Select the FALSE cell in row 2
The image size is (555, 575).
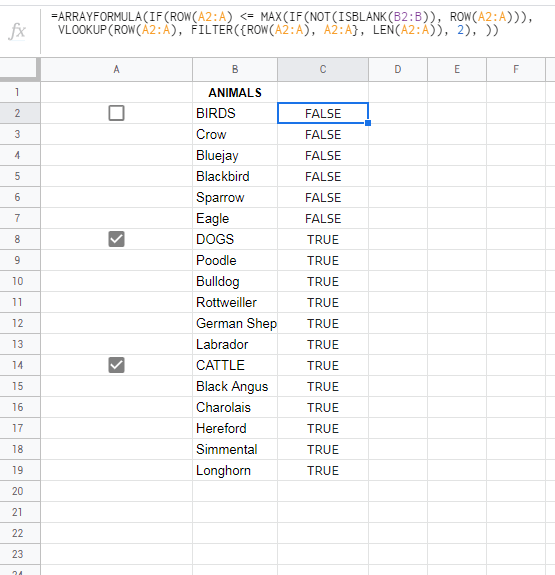(x=323, y=113)
